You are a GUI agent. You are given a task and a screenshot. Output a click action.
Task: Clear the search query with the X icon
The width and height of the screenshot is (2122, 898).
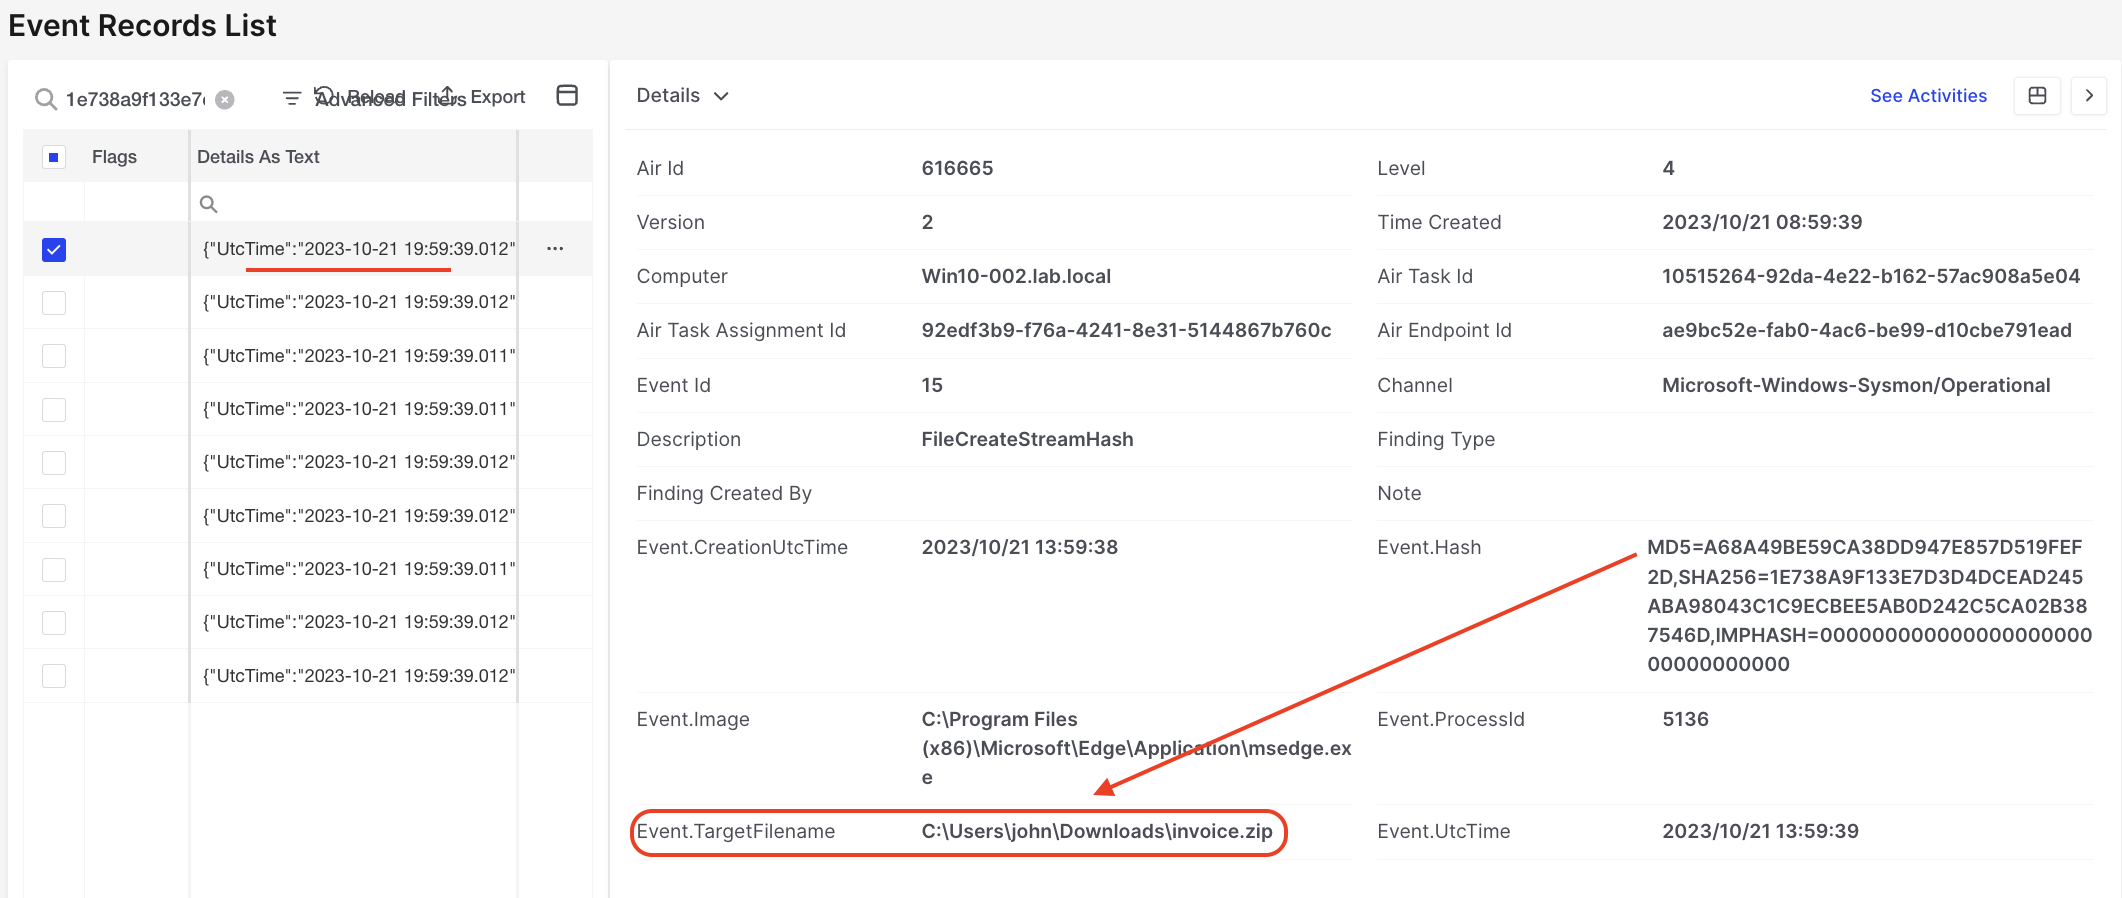(225, 99)
